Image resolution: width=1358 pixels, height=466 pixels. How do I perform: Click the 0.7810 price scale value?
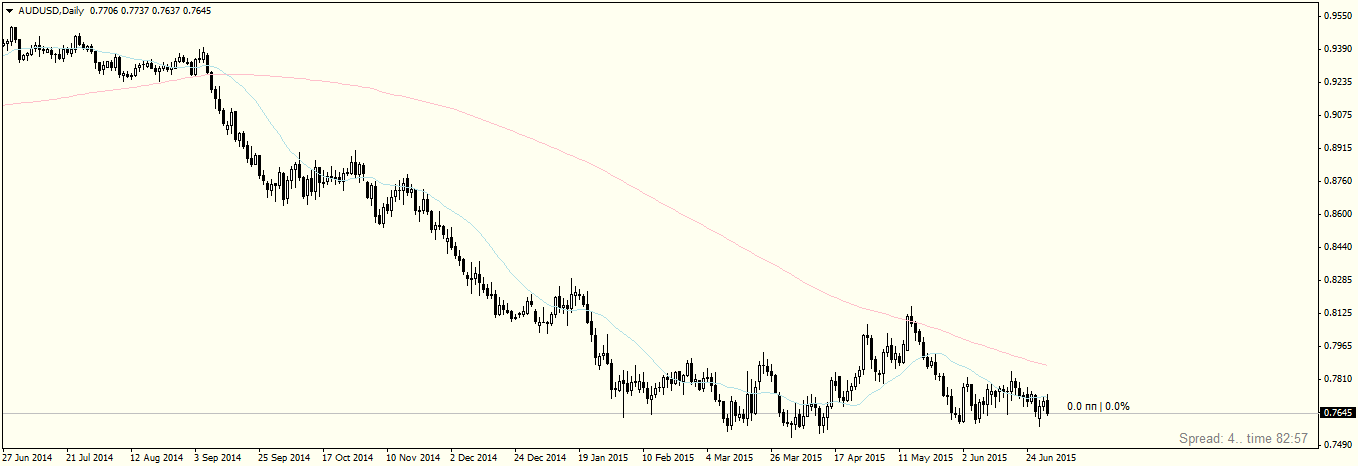[x=1338, y=379]
